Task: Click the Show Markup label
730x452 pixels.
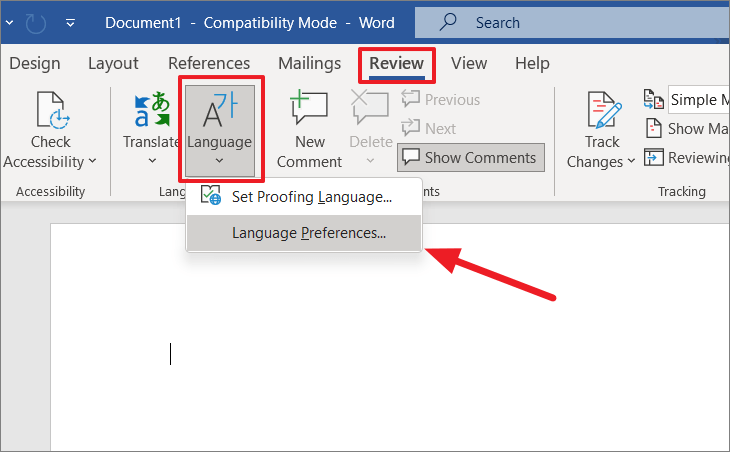Action: (698, 129)
